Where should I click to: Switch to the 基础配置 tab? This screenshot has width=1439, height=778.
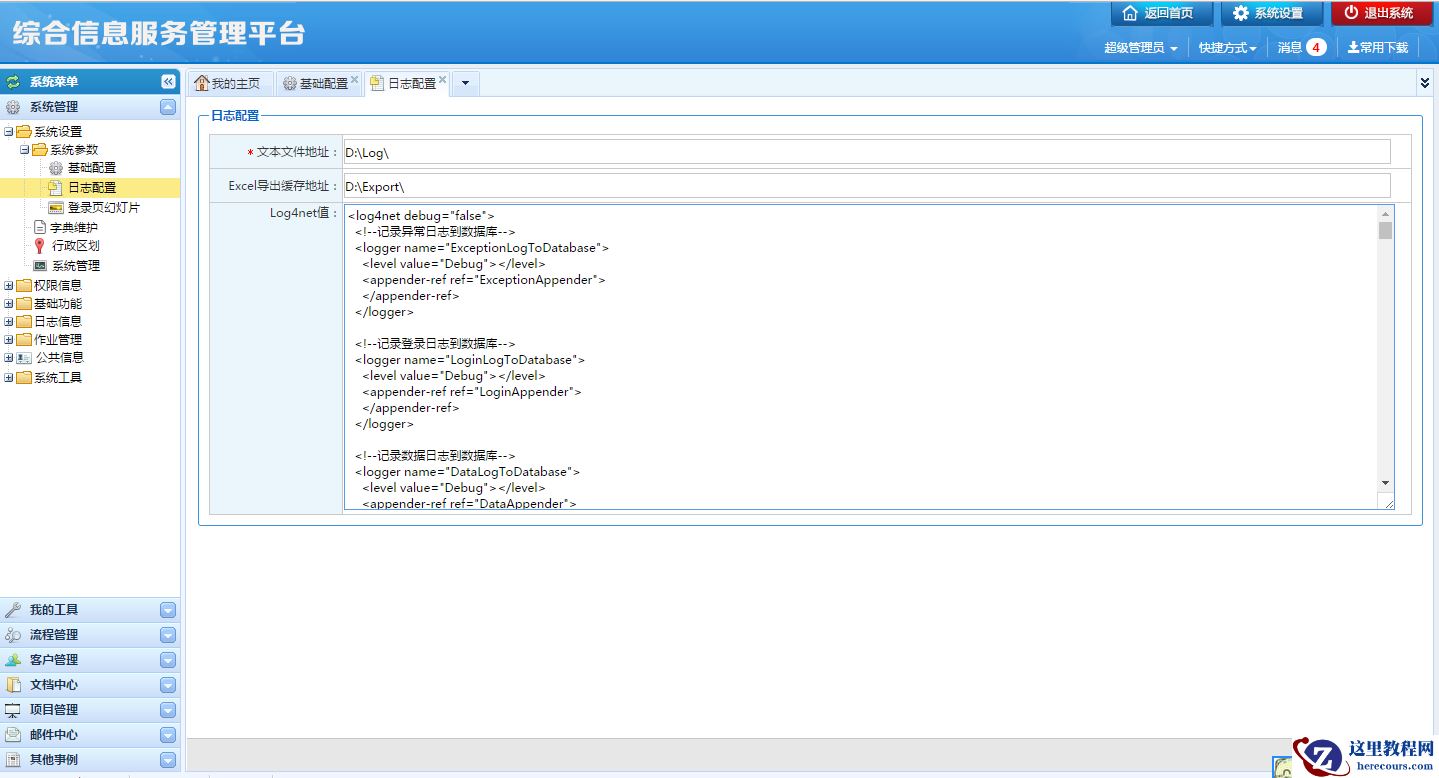pos(319,84)
